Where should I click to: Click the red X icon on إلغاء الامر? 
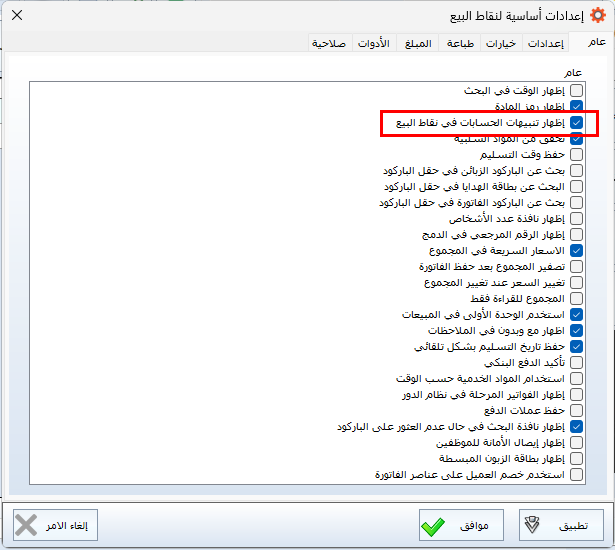pos(28,524)
